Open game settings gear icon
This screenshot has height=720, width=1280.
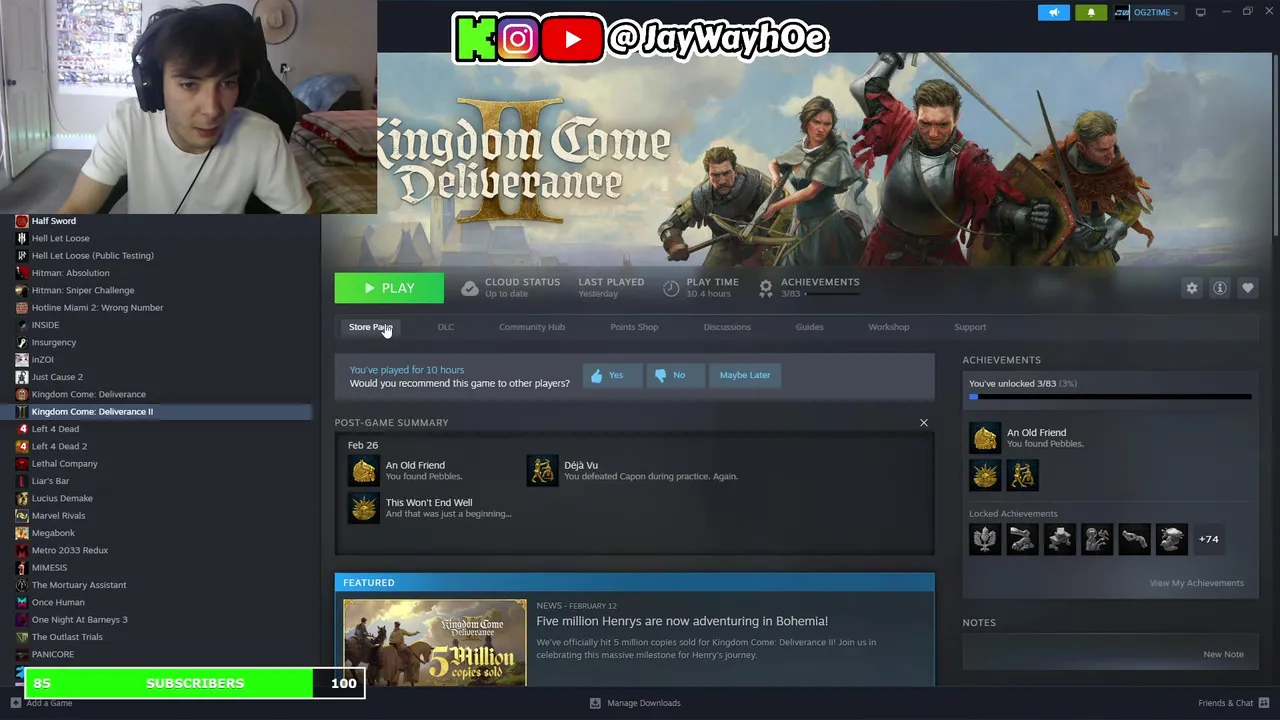coord(1192,288)
